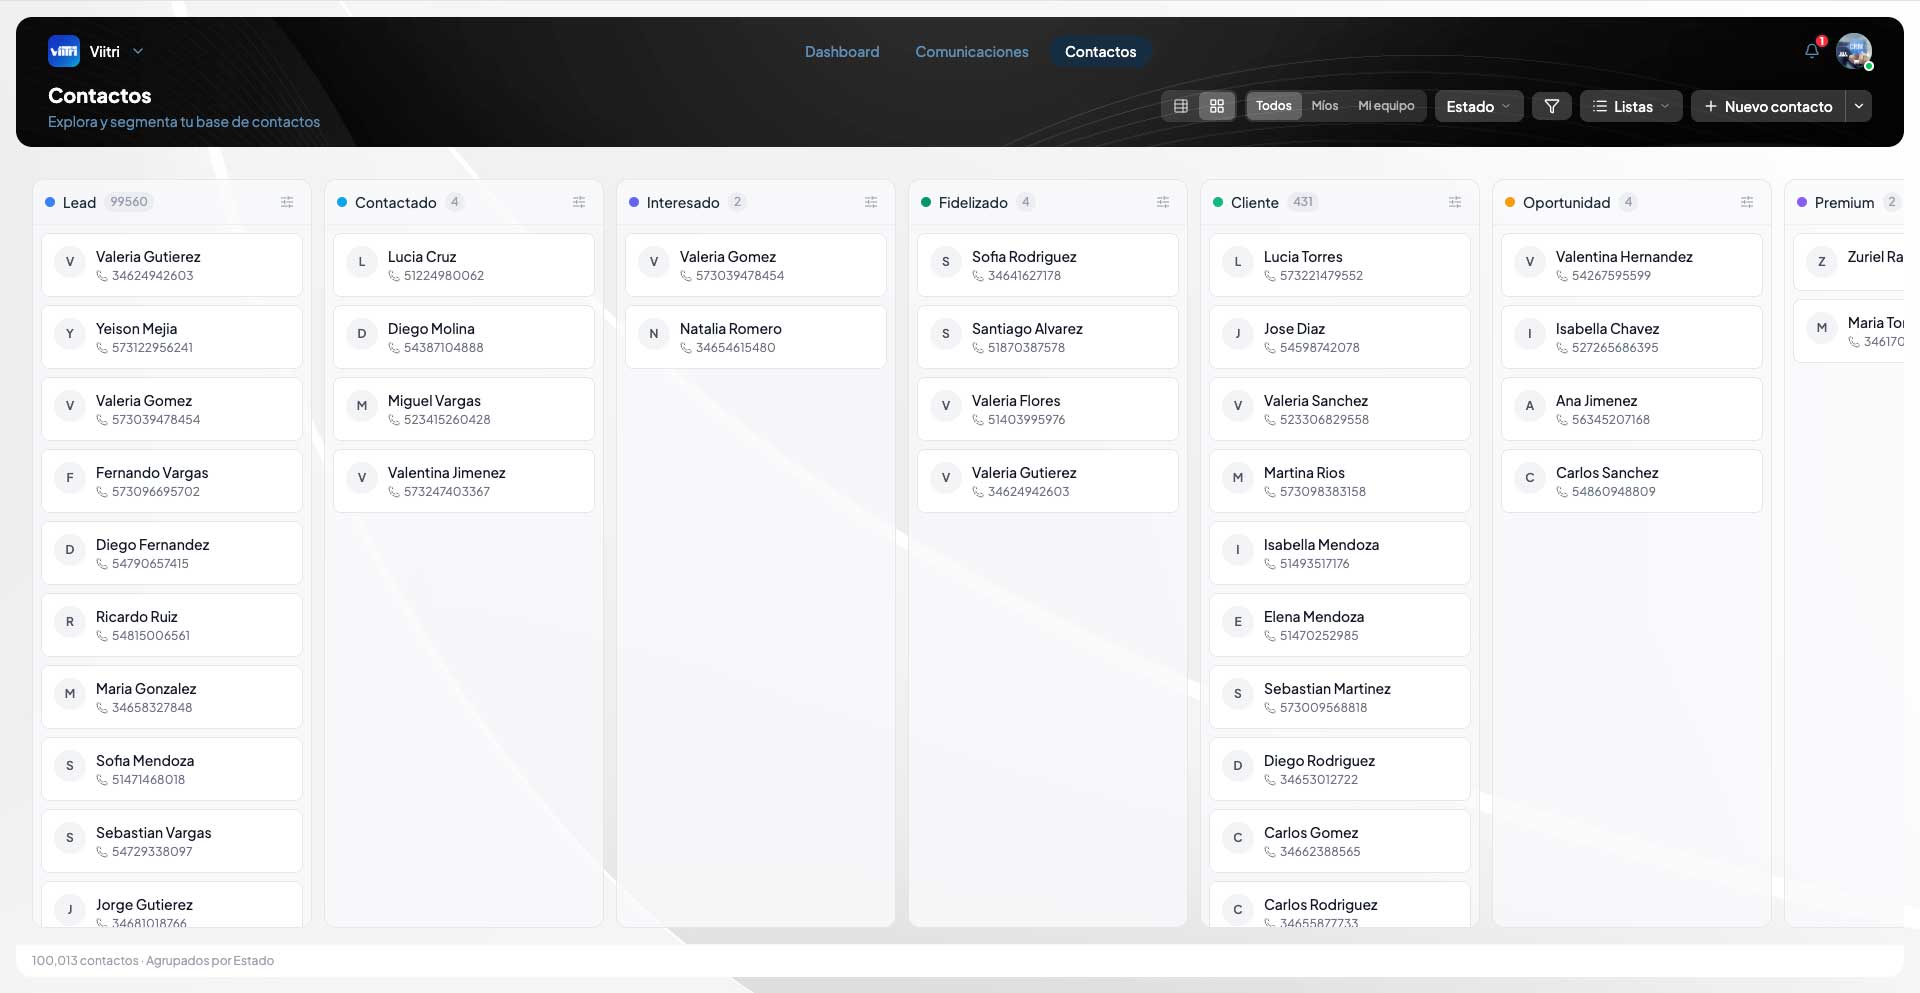Click Valentina Hernandez name text
1920x993 pixels.
[1624, 257]
